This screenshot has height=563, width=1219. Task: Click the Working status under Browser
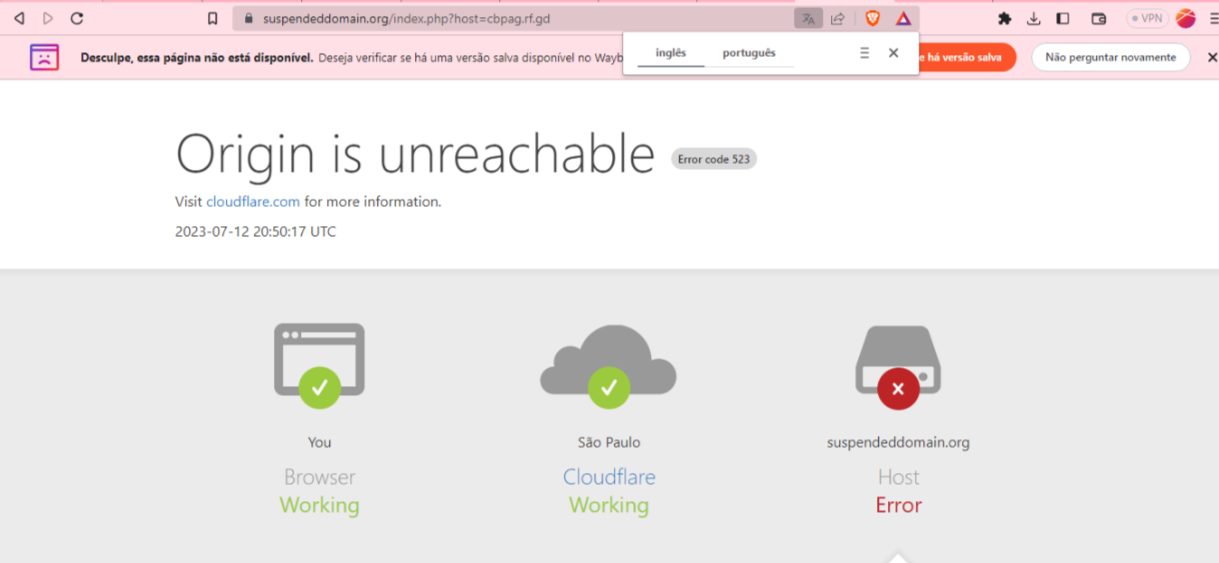click(319, 505)
